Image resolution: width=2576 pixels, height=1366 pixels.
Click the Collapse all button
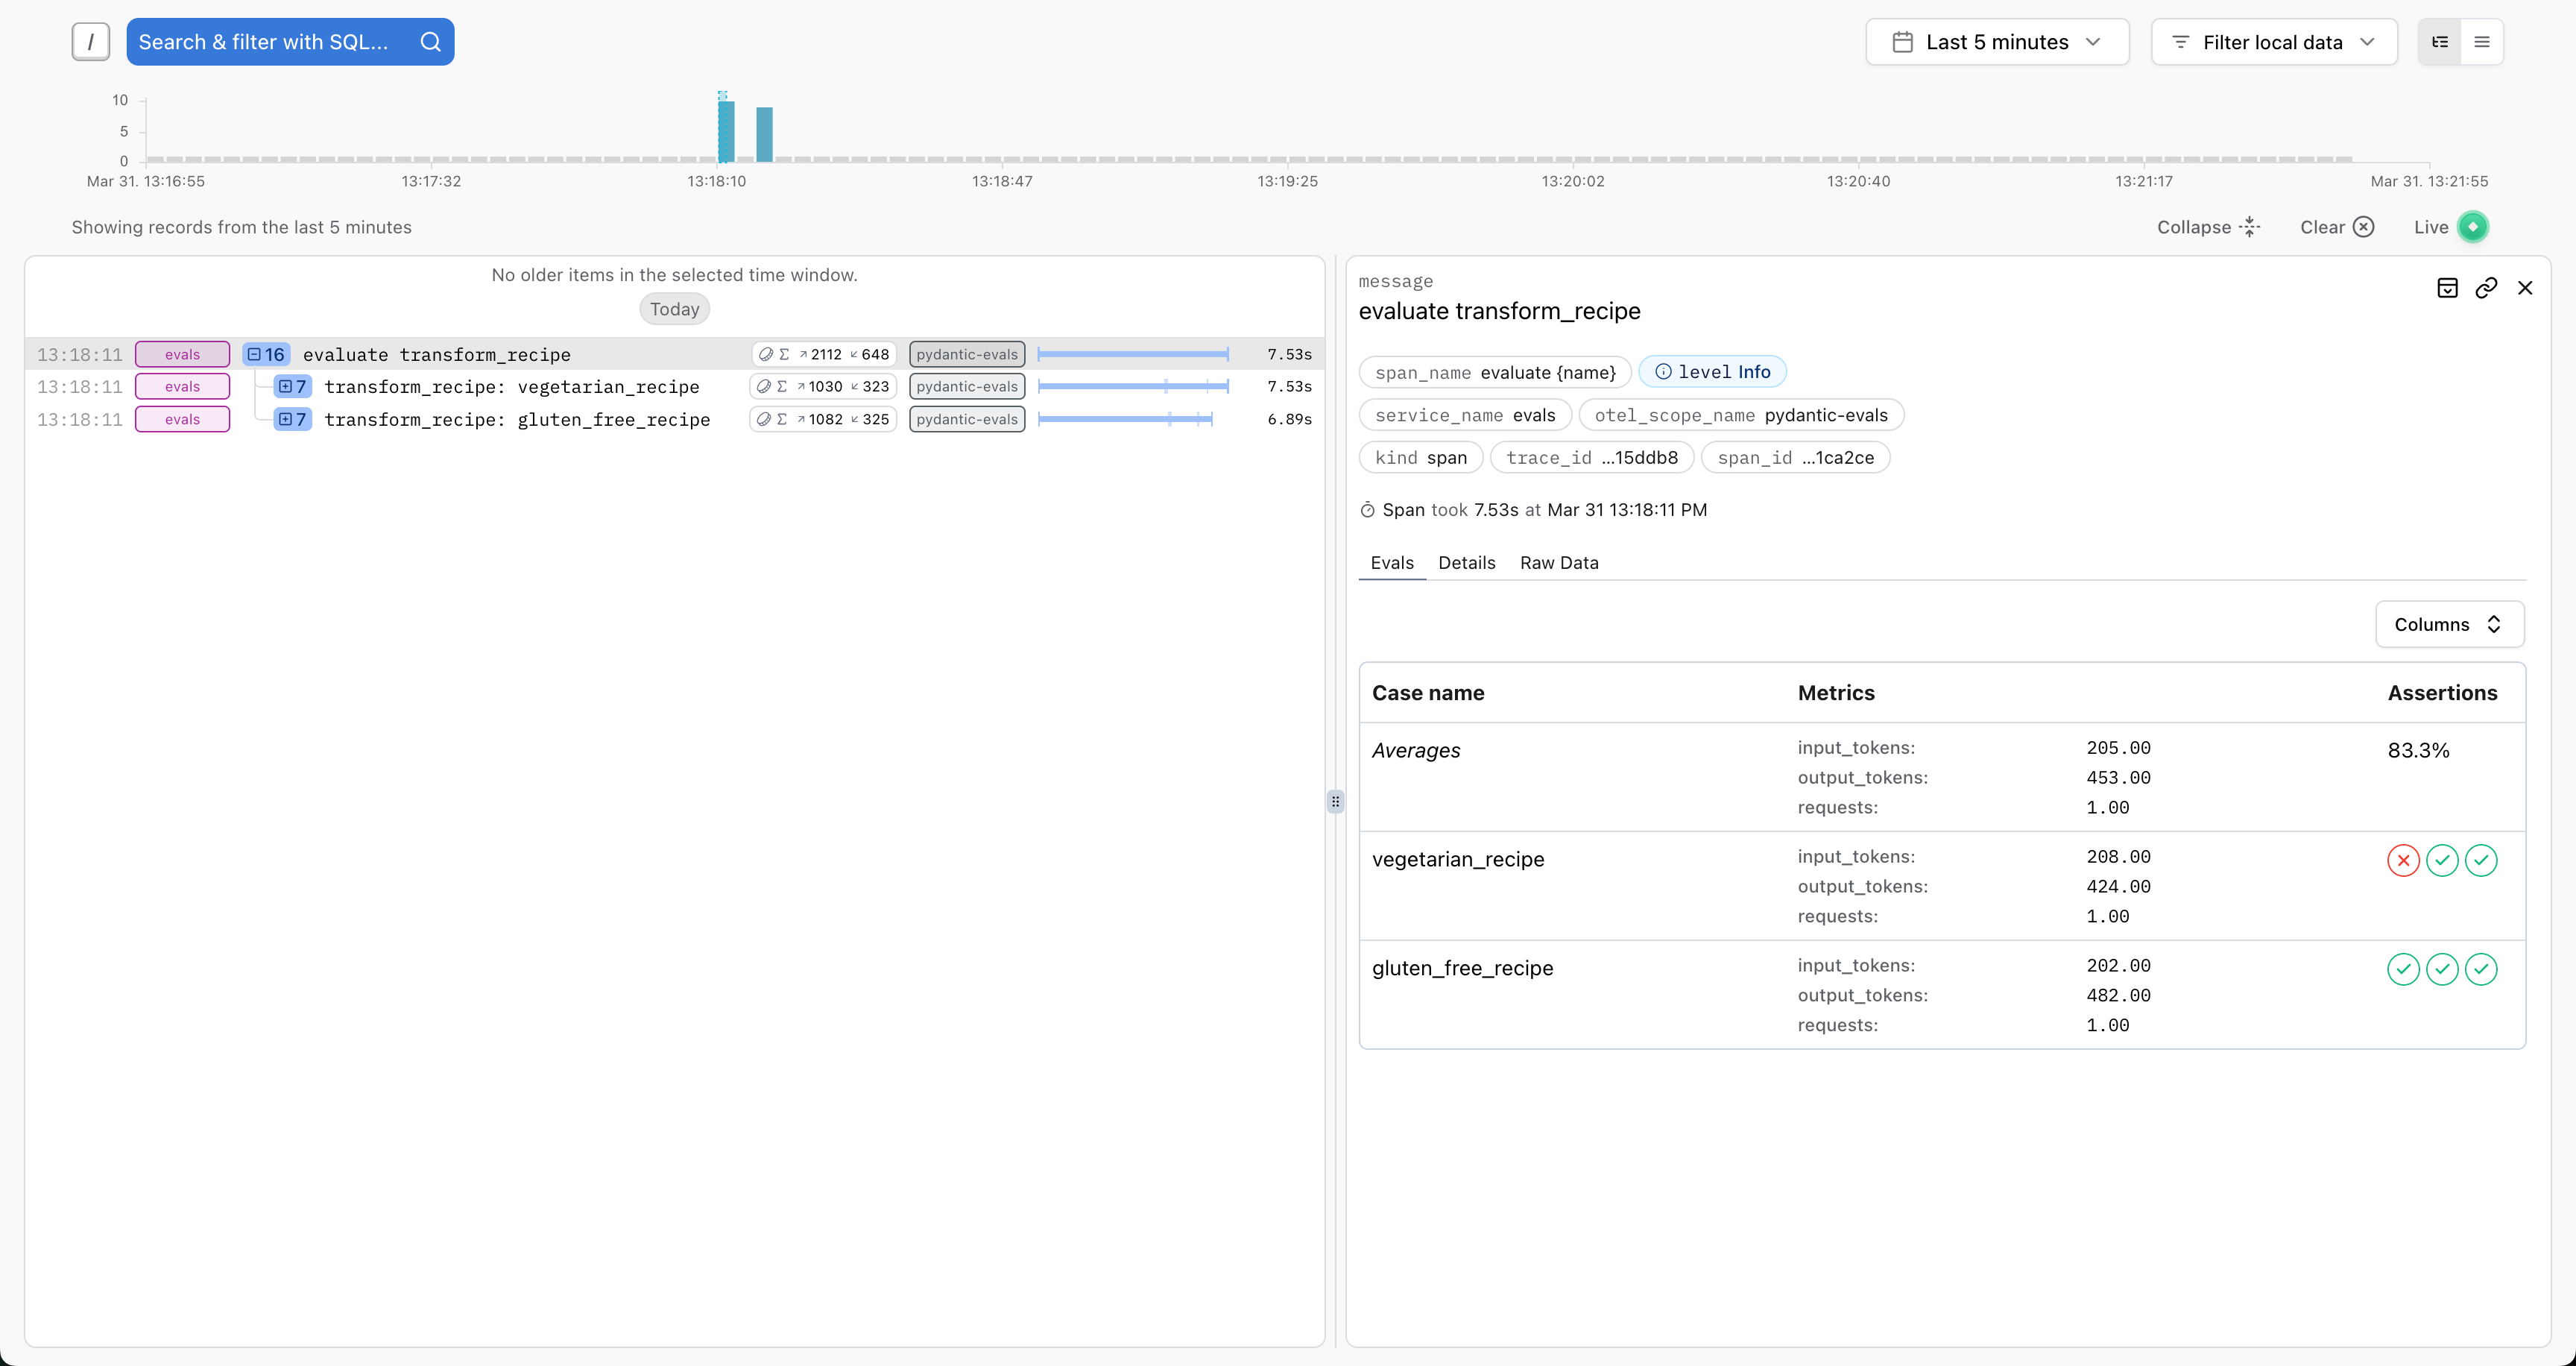pyautogui.click(x=2208, y=227)
